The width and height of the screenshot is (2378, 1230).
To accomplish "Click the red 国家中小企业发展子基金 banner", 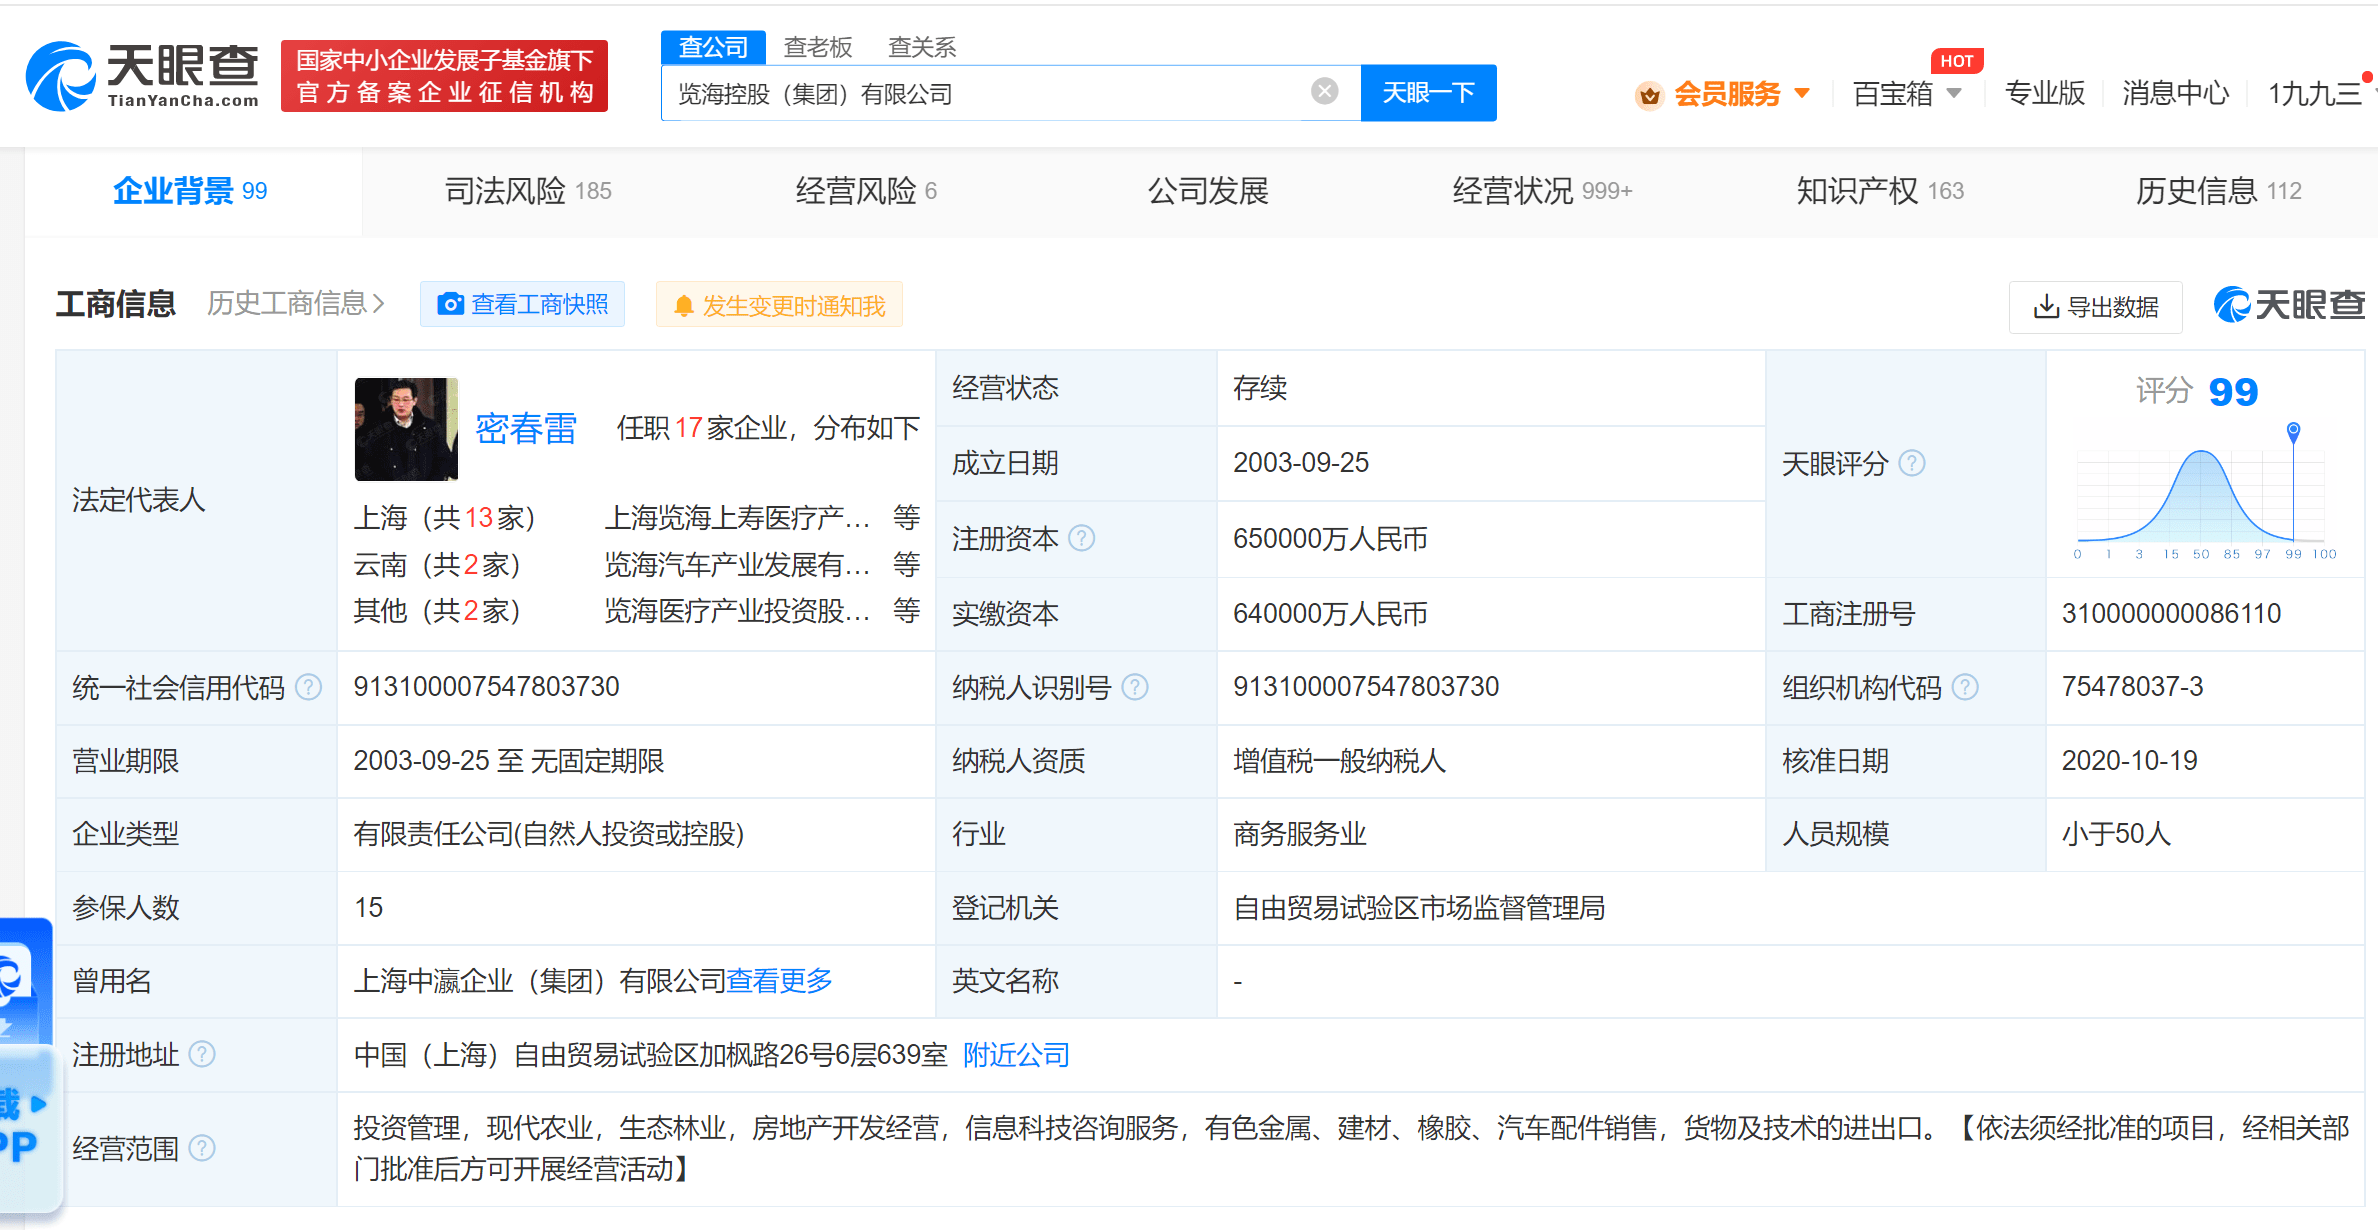I will (444, 76).
